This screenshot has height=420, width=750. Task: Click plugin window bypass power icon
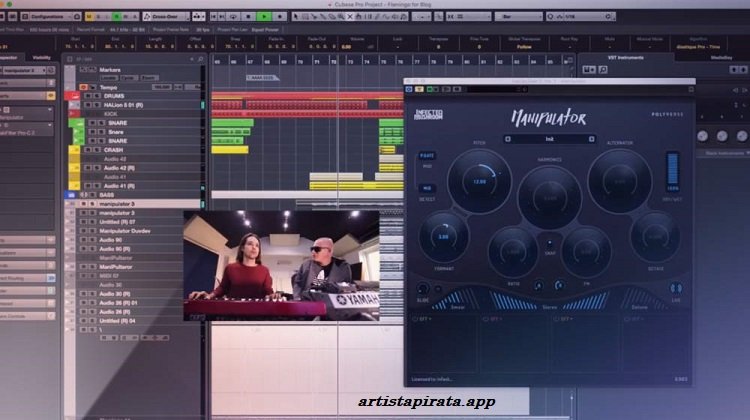(409, 89)
